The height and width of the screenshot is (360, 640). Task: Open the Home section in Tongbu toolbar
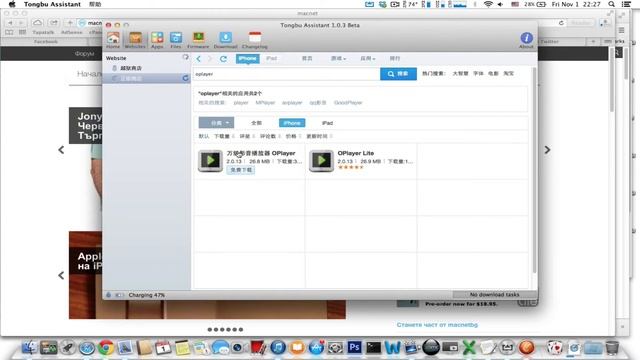(x=113, y=40)
